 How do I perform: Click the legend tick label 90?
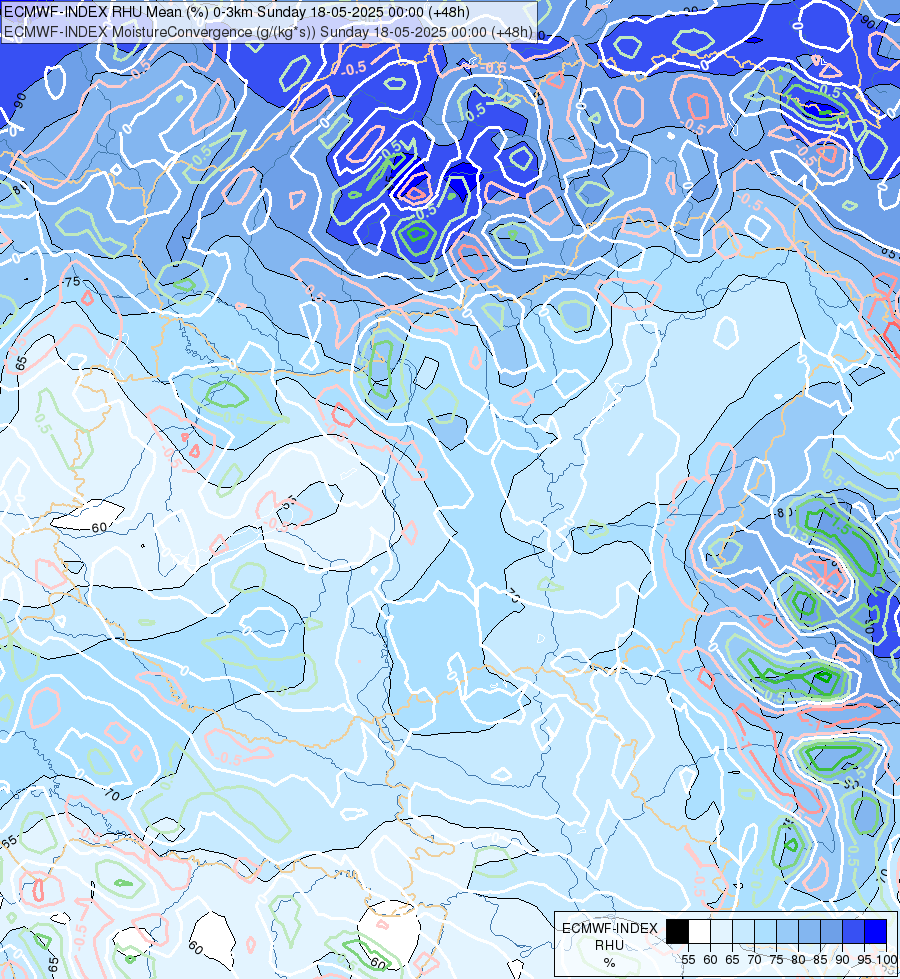(843, 960)
